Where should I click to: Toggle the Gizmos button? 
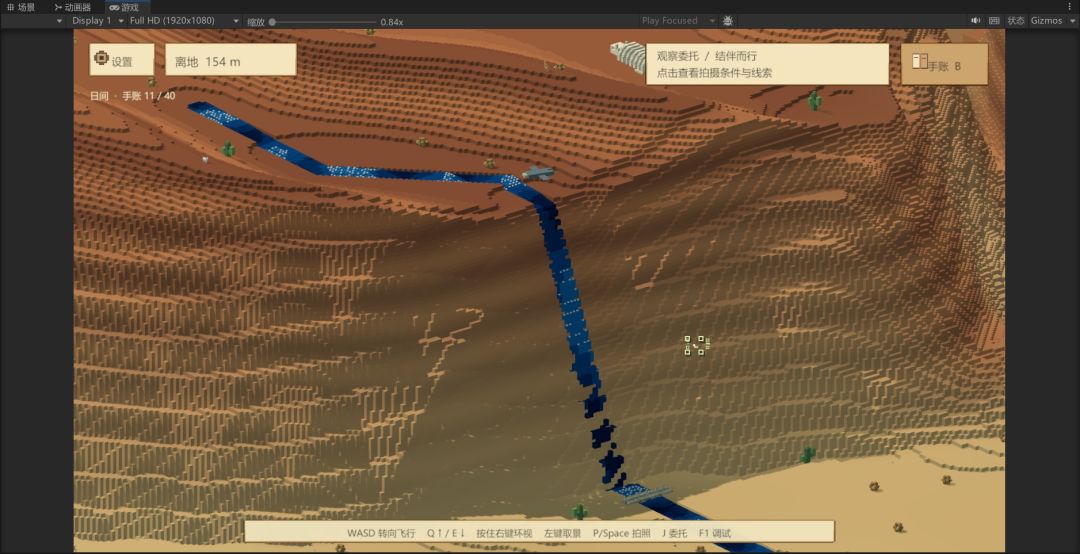(1046, 21)
